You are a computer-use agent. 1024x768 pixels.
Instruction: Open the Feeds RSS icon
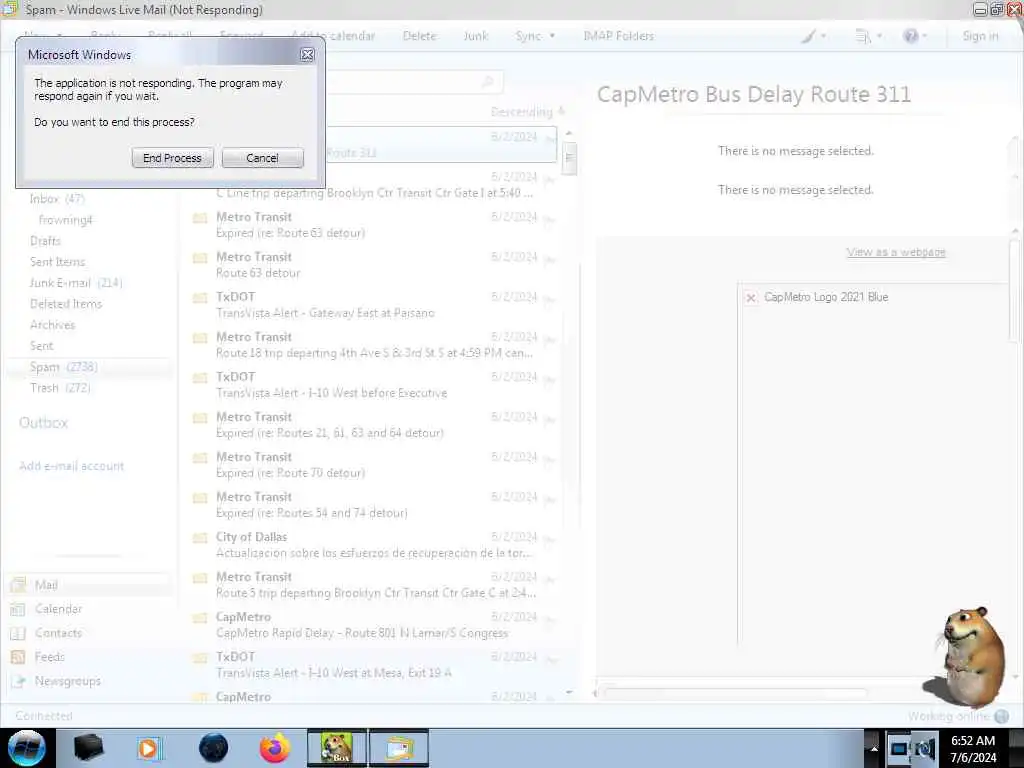[18, 657]
